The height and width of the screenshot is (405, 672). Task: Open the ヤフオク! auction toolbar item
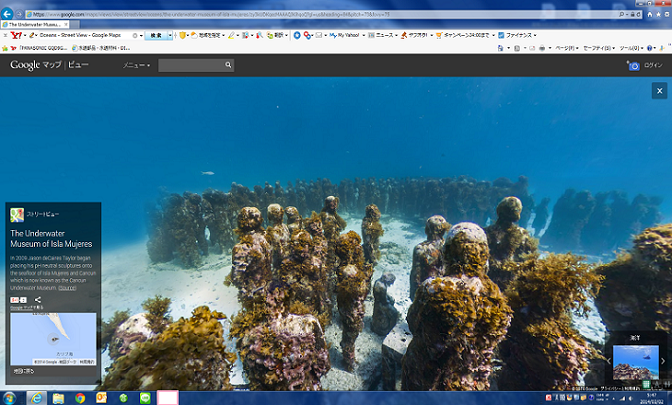pyautogui.click(x=414, y=35)
